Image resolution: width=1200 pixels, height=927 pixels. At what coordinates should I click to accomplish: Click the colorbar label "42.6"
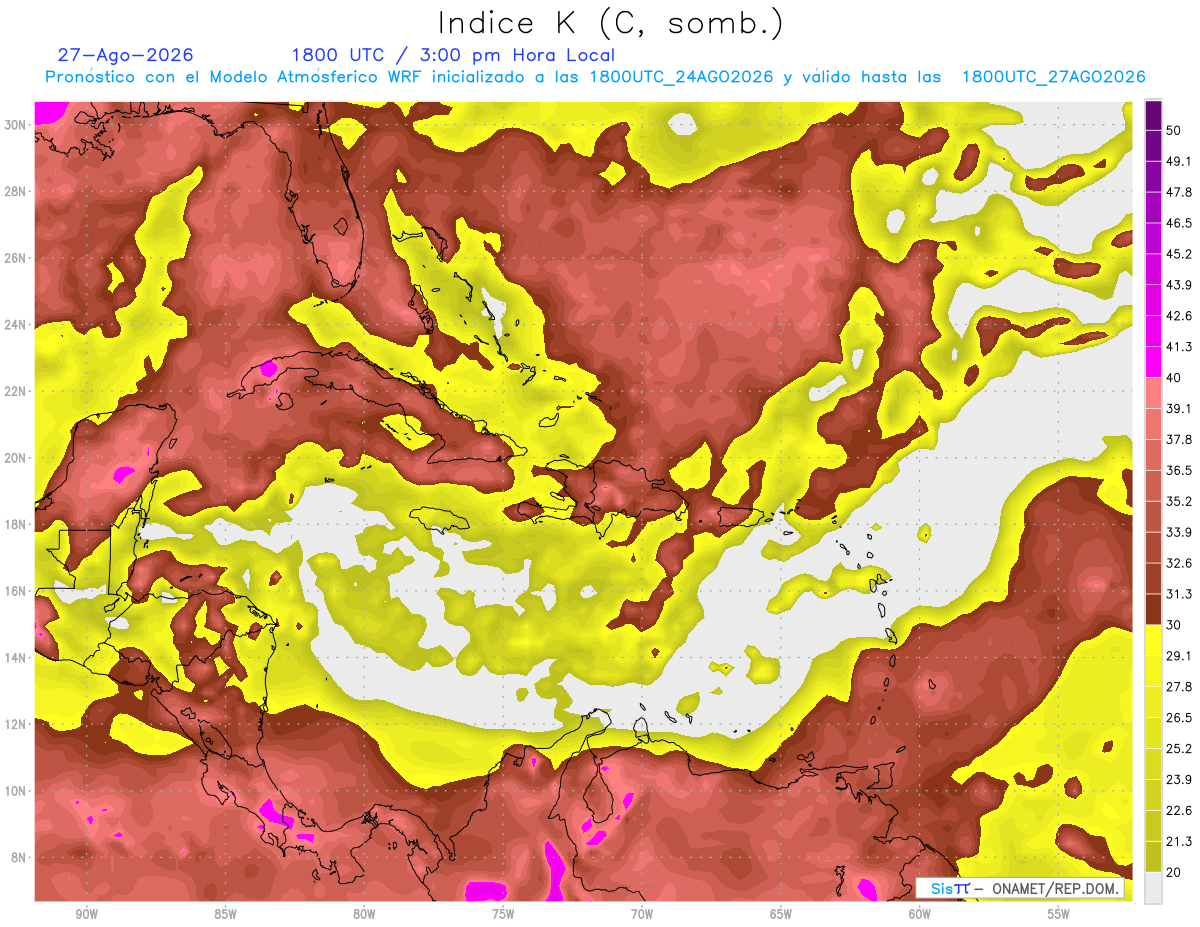(1180, 316)
